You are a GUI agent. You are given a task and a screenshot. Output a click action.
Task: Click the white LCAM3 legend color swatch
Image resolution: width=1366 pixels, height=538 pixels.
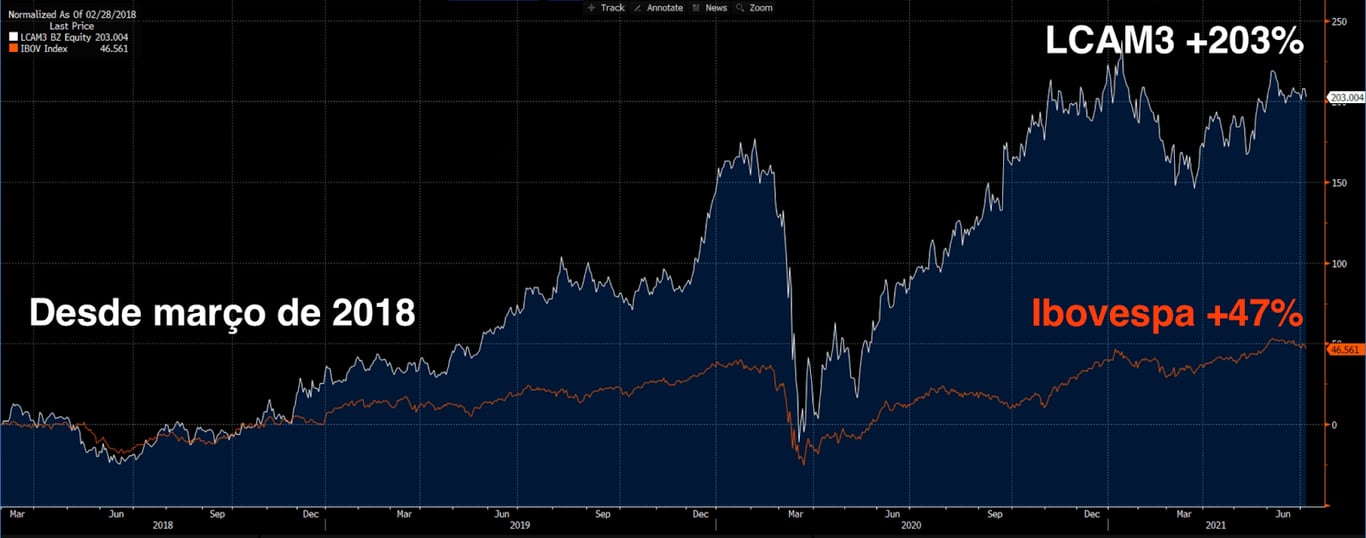point(12,37)
